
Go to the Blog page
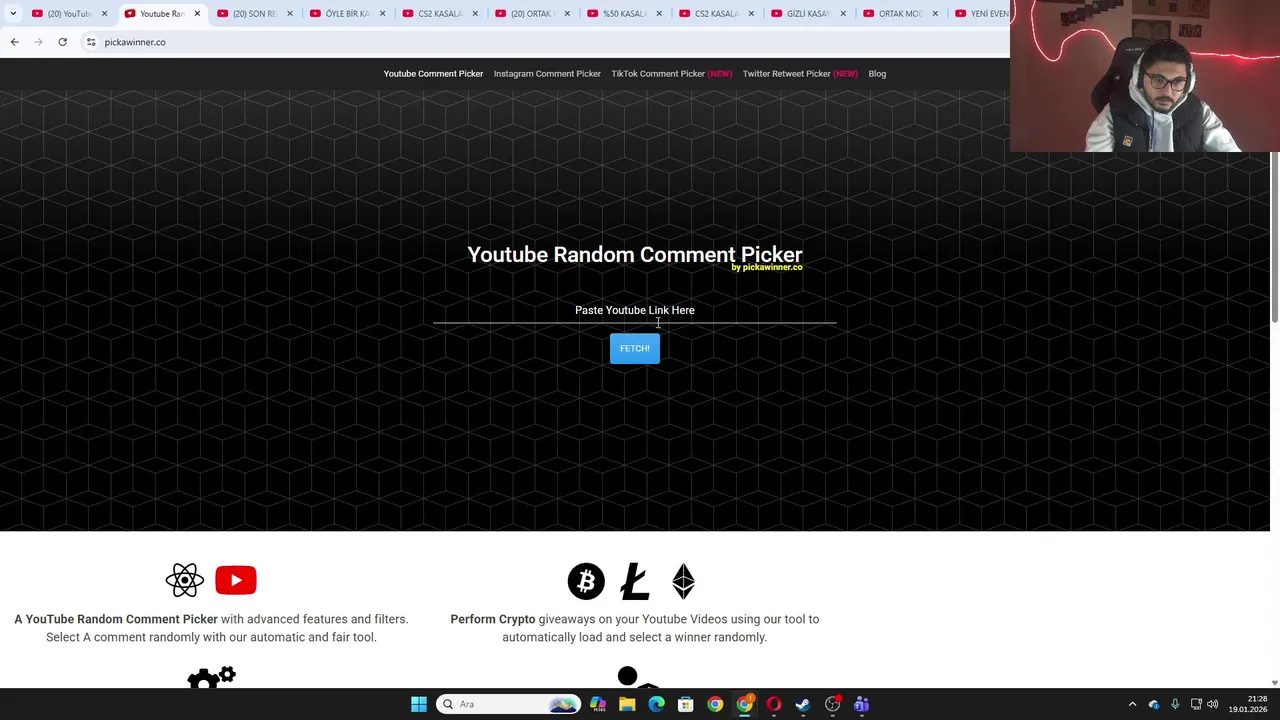pyautogui.click(x=877, y=73)
